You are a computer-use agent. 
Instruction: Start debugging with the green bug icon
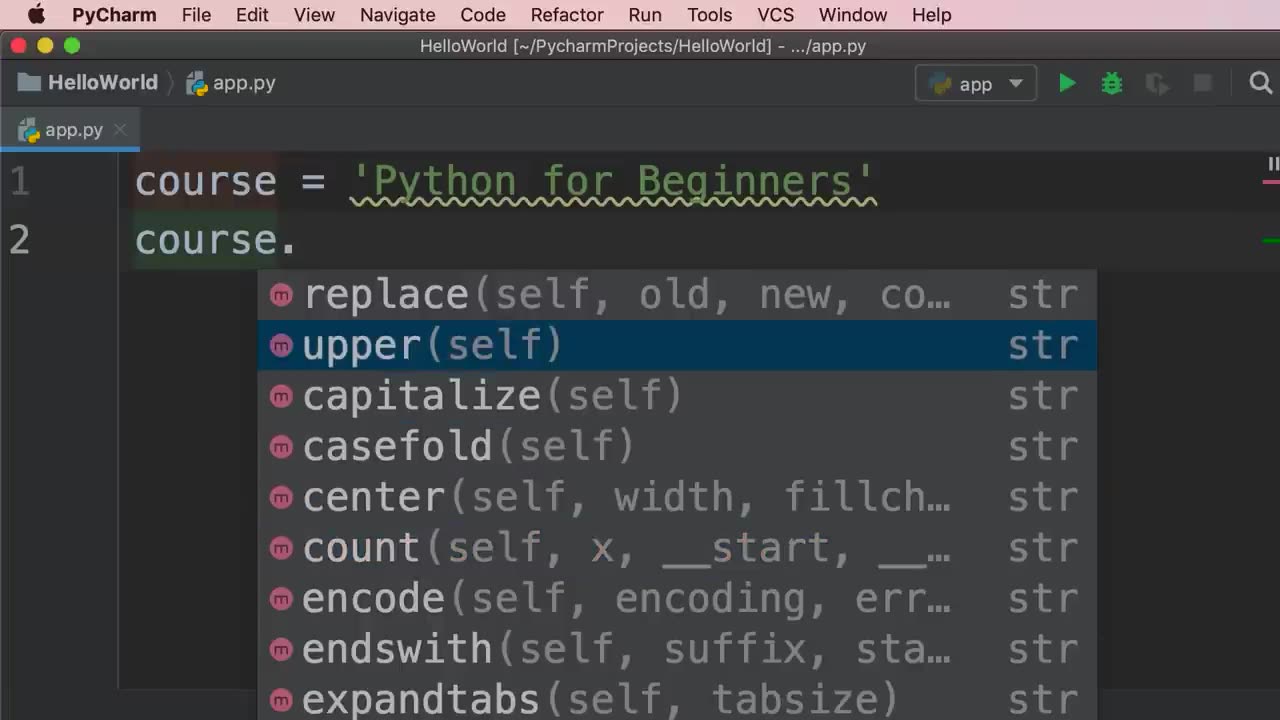click(x=1111, y=83)
